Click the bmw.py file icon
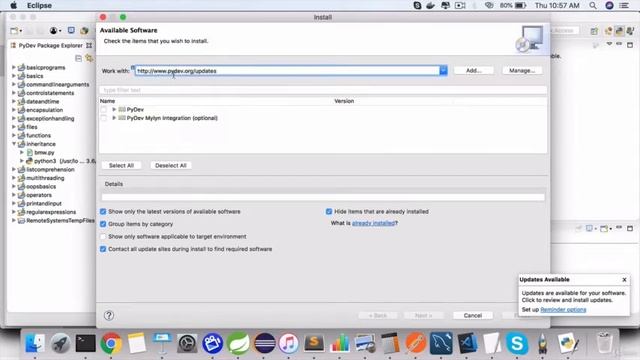The image size is (640, 360). click(x=30, y=152)
